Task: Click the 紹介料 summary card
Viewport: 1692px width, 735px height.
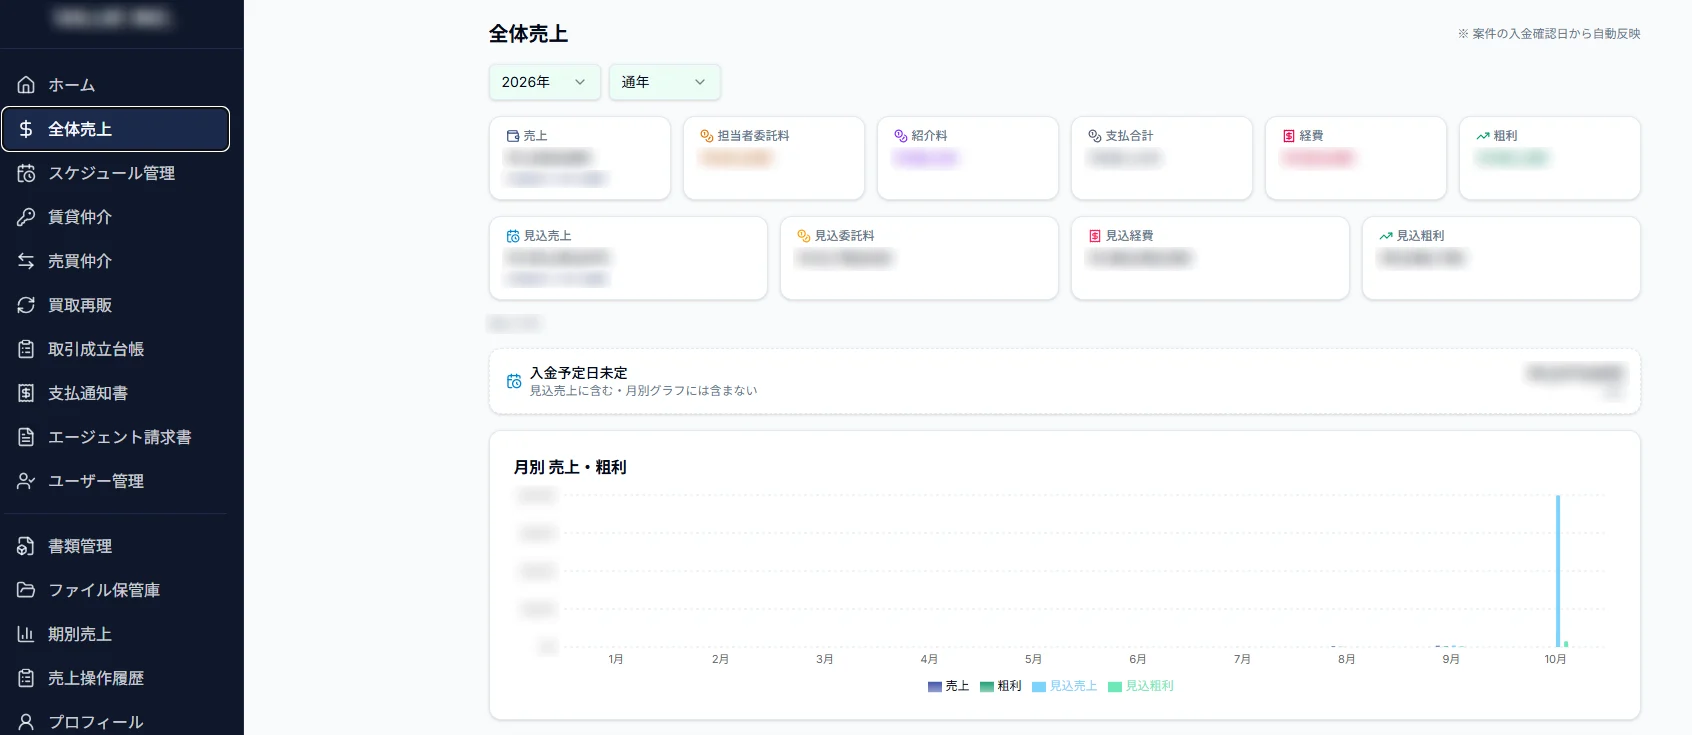Action: (968, 158)
